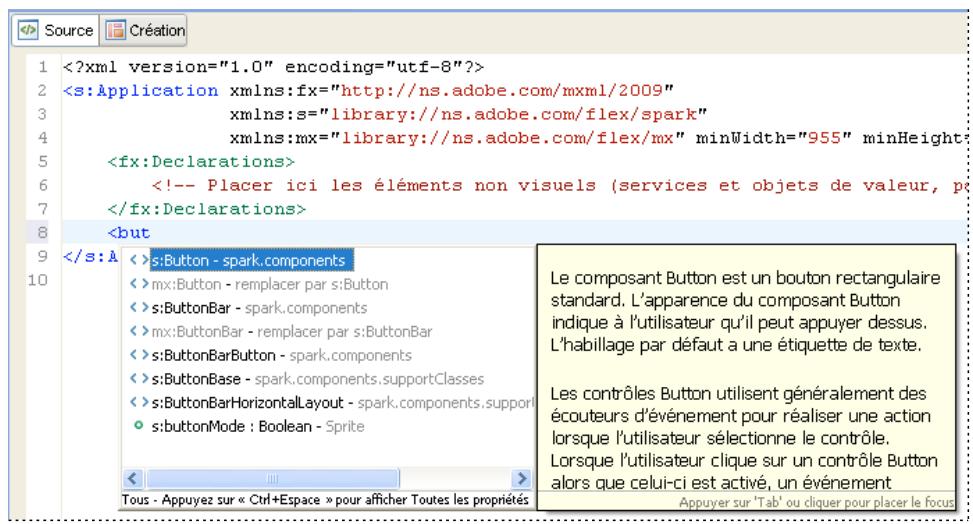Click the horizontal scrollbar thumb in suggestions
Screen dimensions: 973x524
coord(272,478)
